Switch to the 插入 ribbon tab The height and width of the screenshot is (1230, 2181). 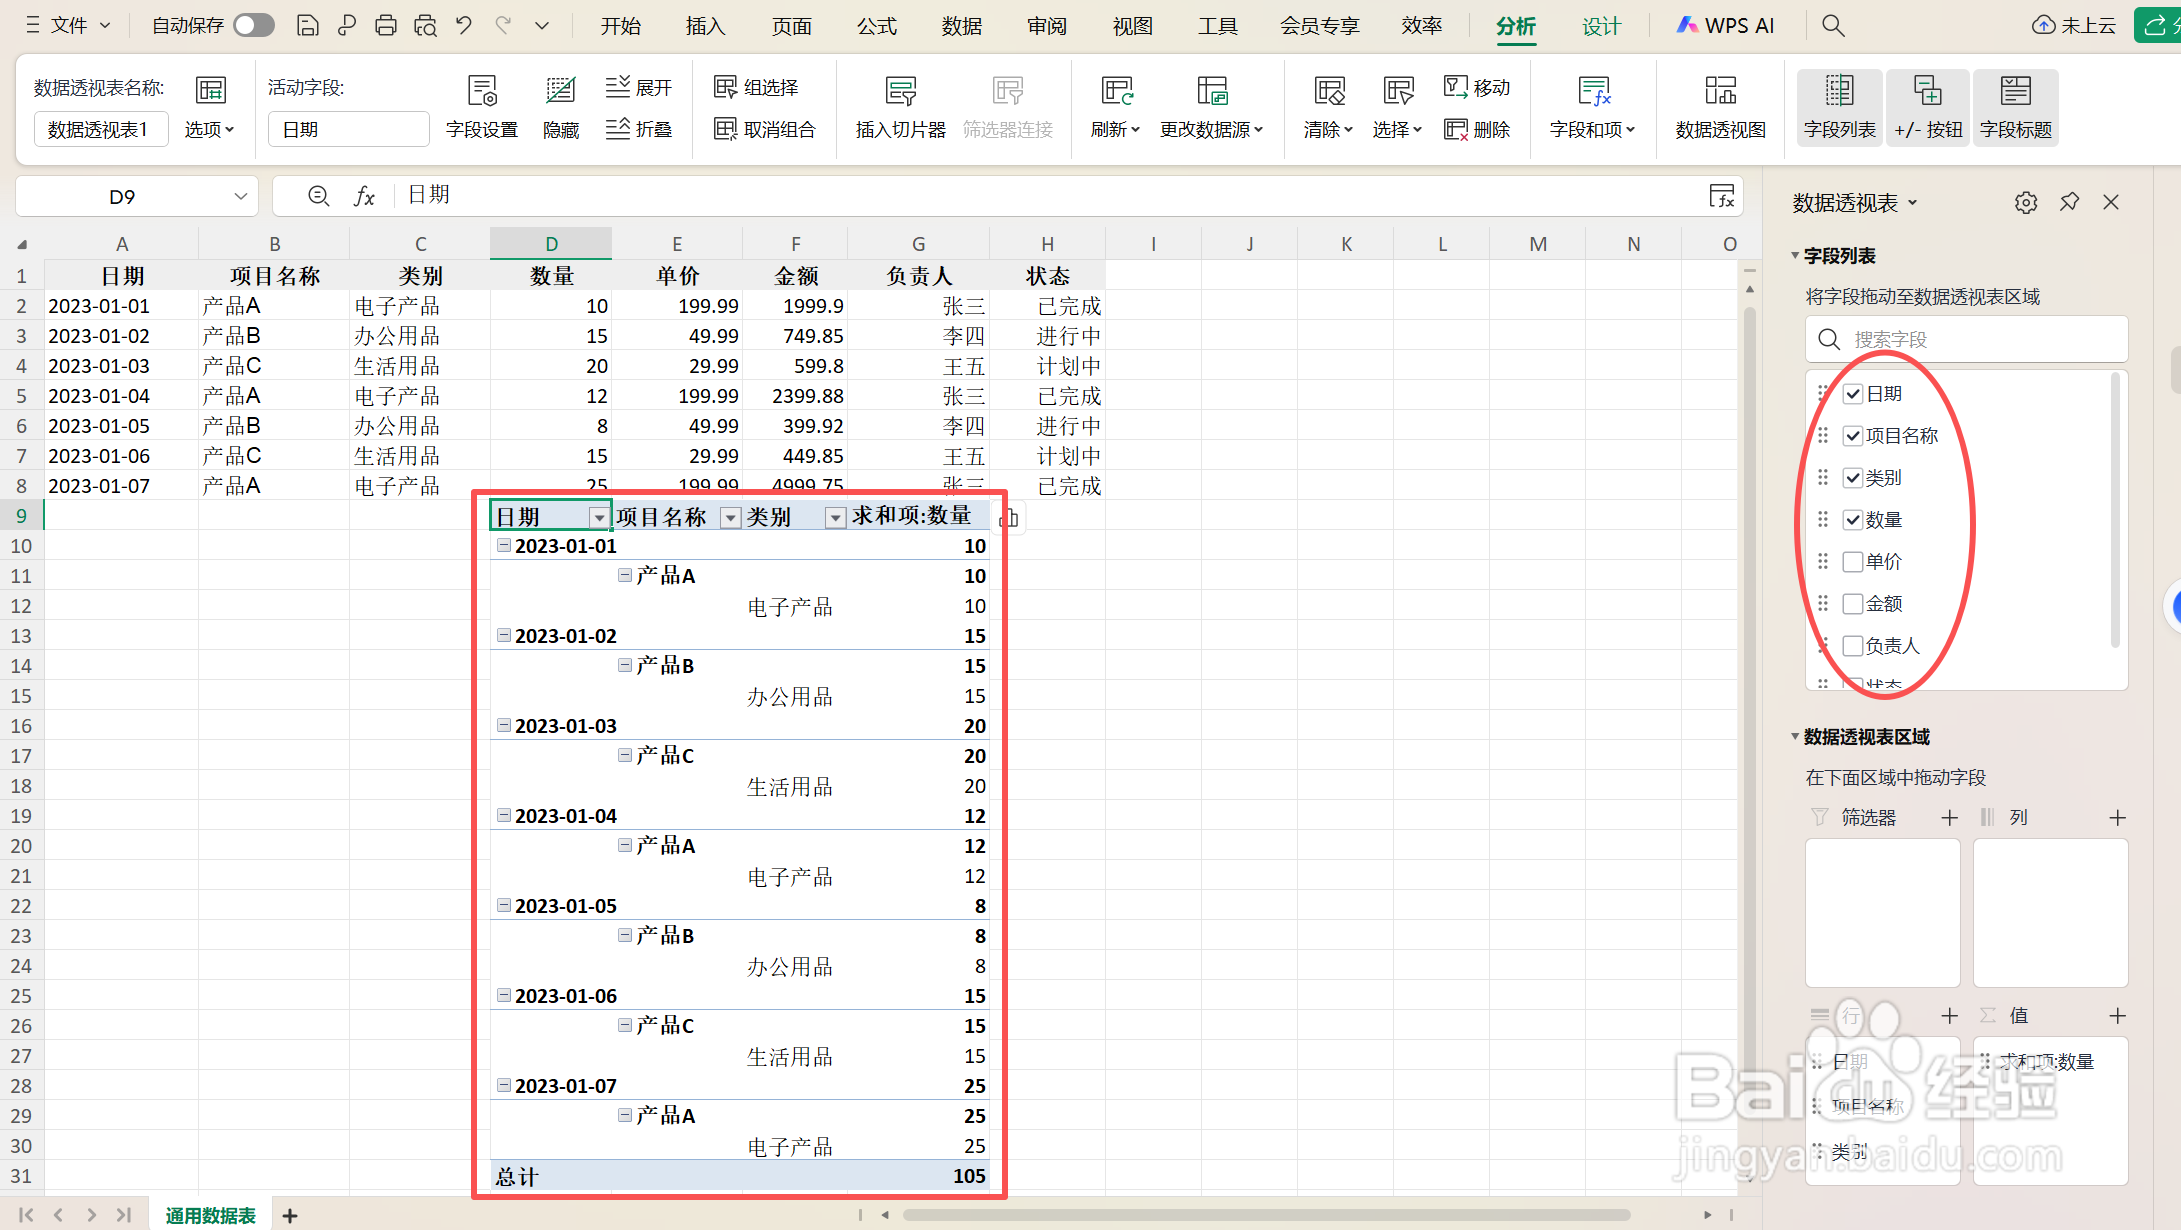tap(705, 26)
